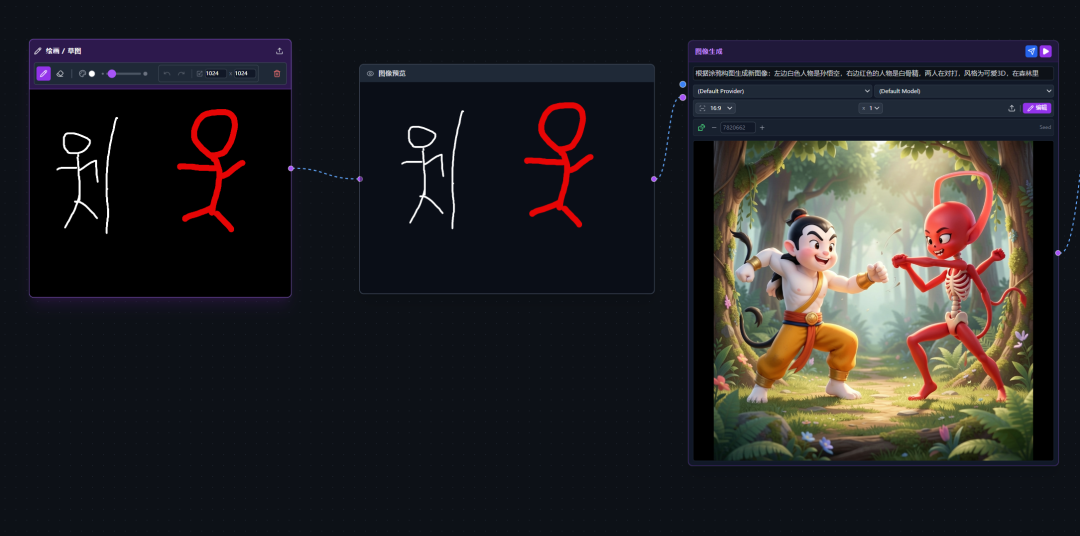The image size is (1080, 536).
Task: Open the image count ×1 dropdown
Action: (x=871, y=108)
